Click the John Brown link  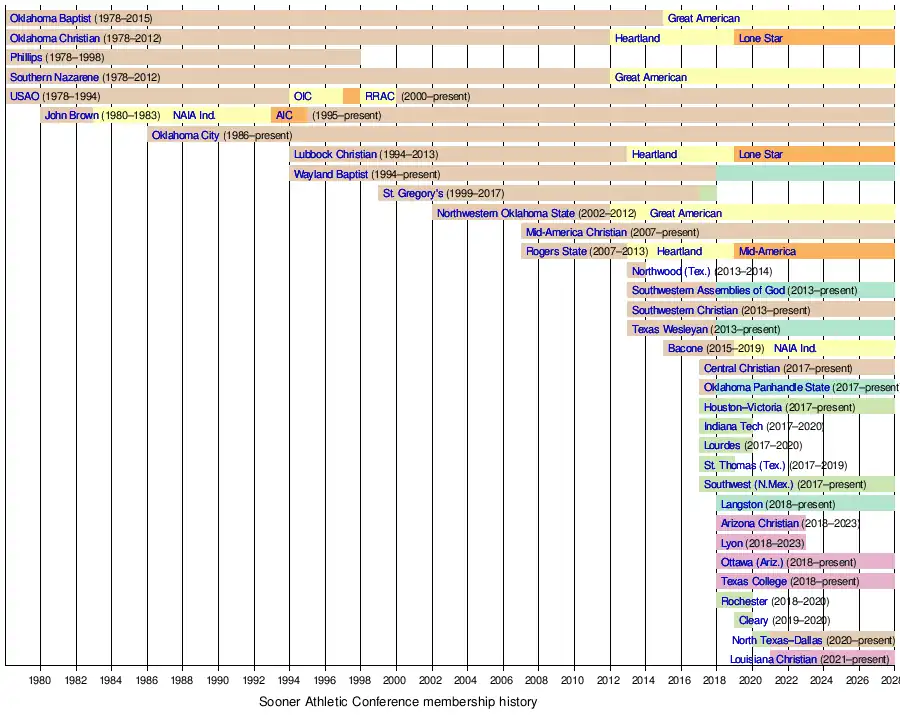71,115
